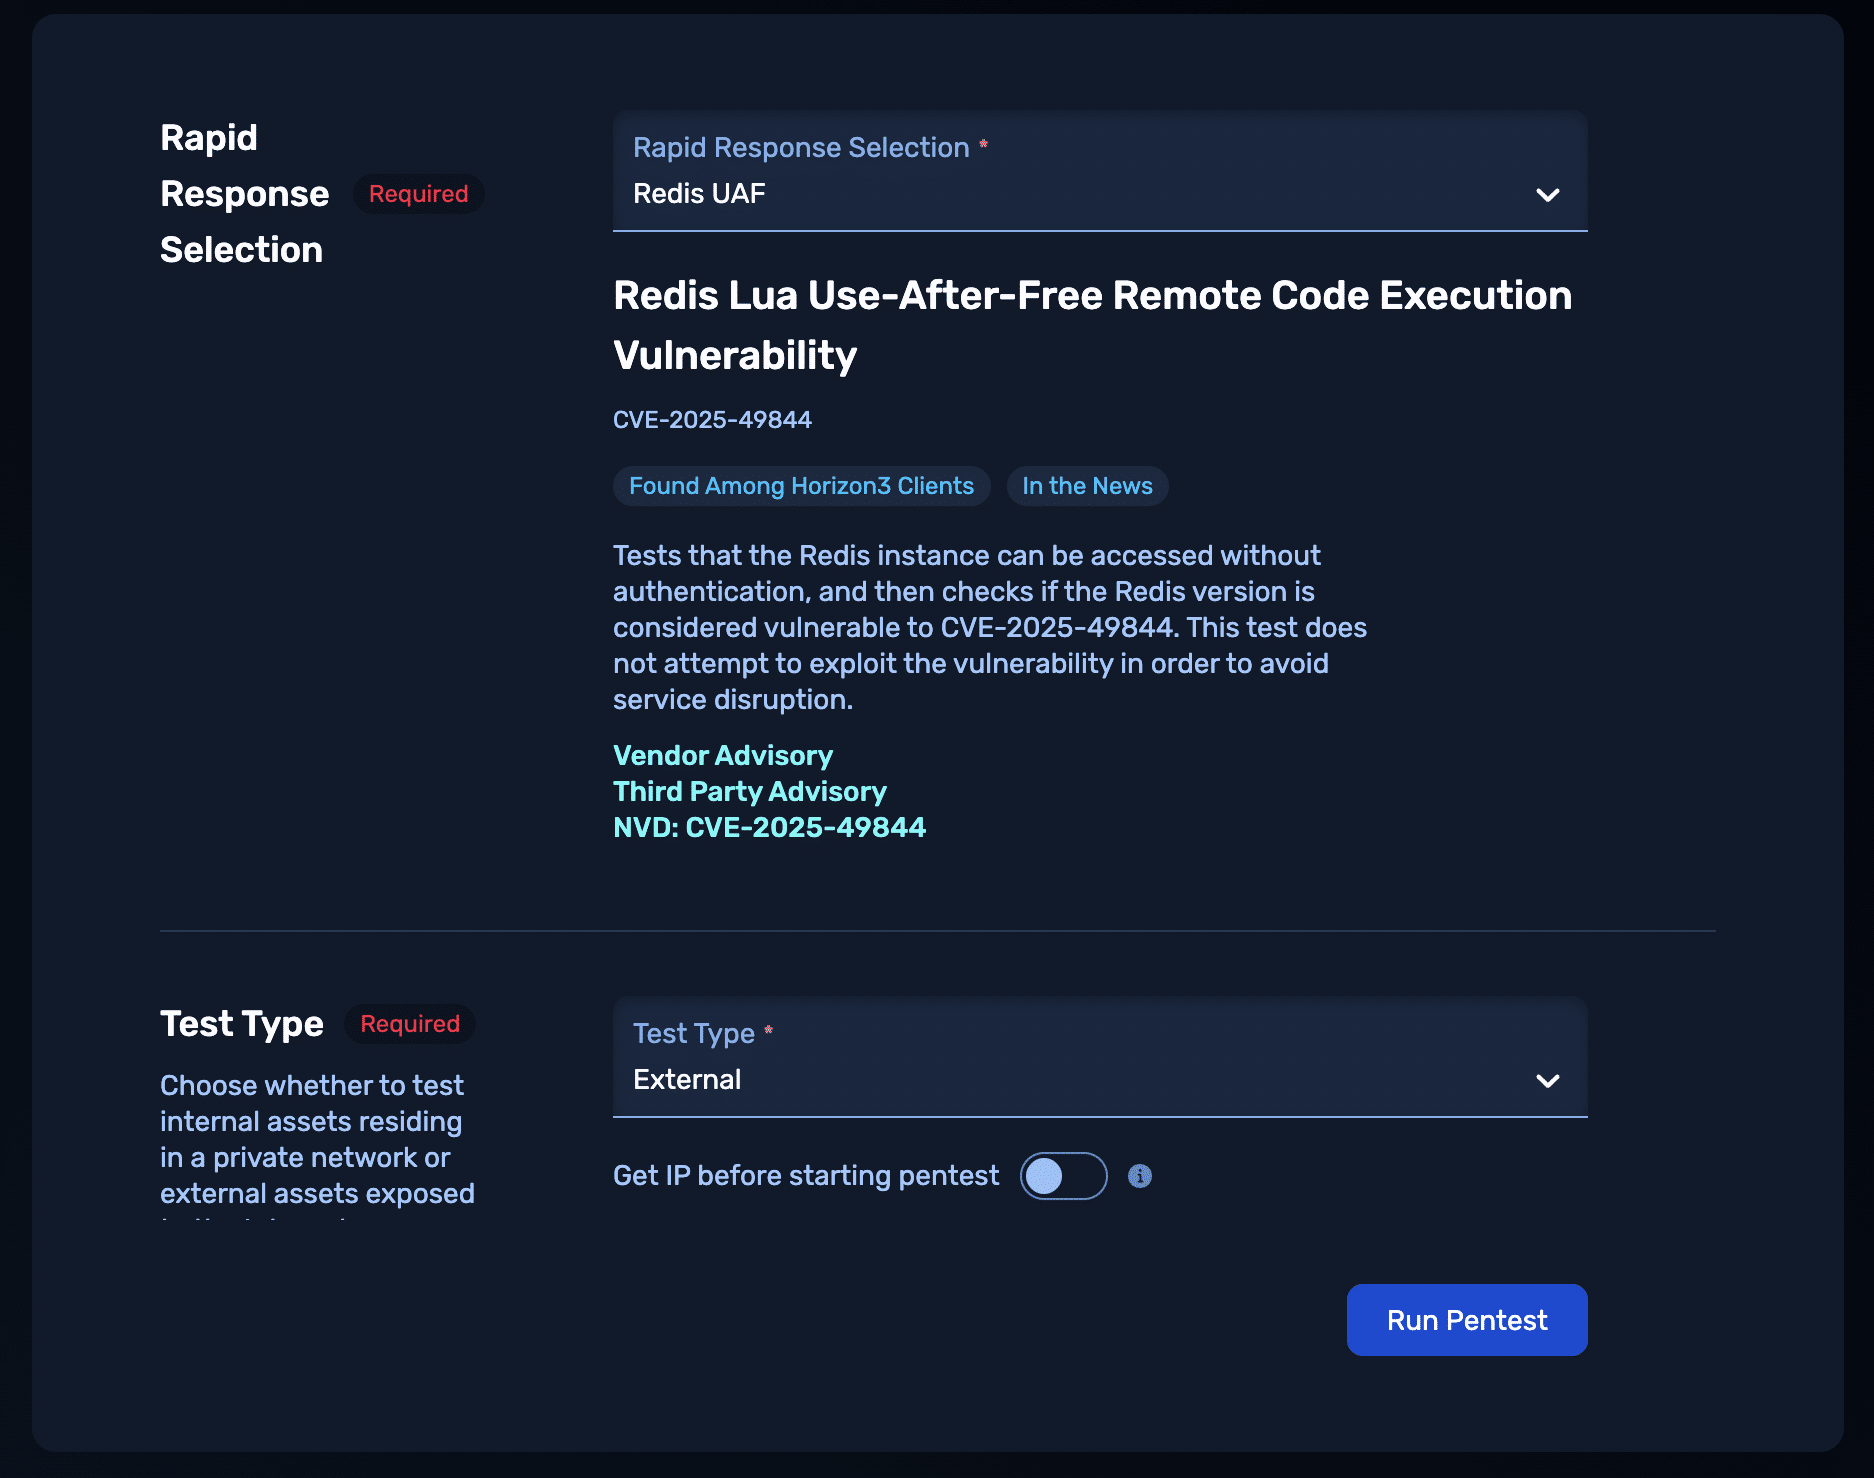Click the Run Pentest button
The image size is (1874, 1478).
pyautogui.click(x=1466, y=1320)
